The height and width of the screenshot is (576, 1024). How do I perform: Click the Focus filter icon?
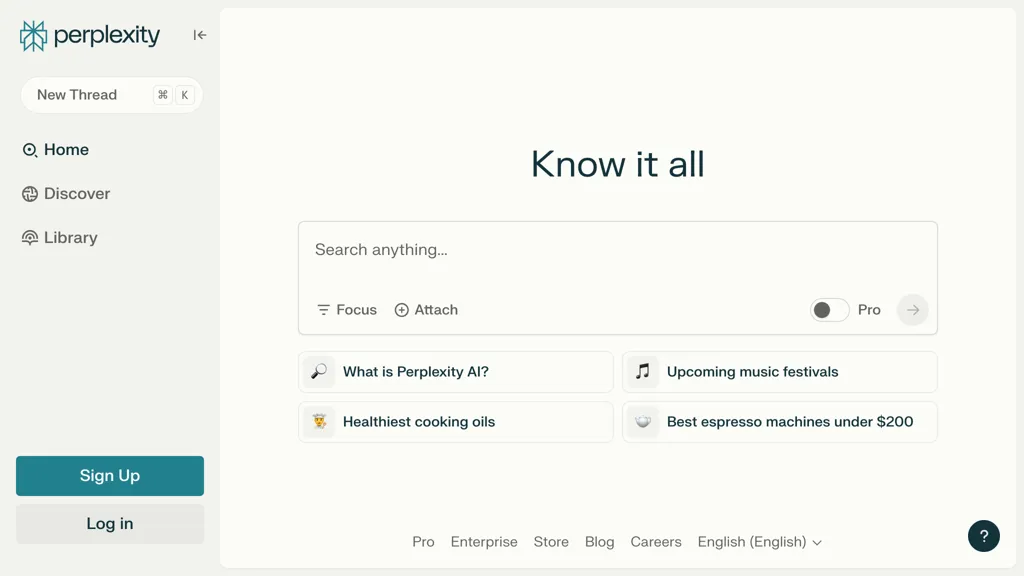(323, 310)
